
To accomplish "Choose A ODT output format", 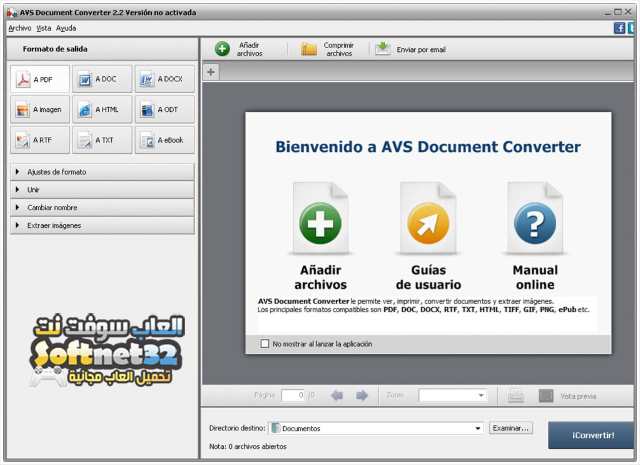I will pyautogui.click(x=164, y=109).
